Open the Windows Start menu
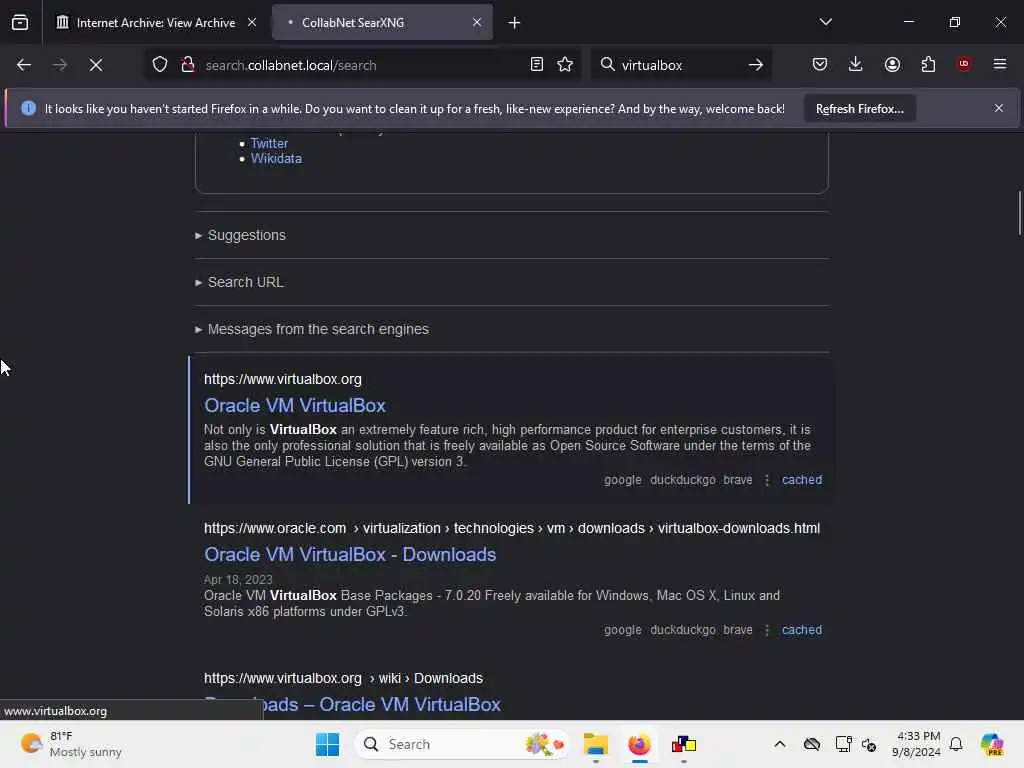This screenshot has height=768, width=1024. 327,744
